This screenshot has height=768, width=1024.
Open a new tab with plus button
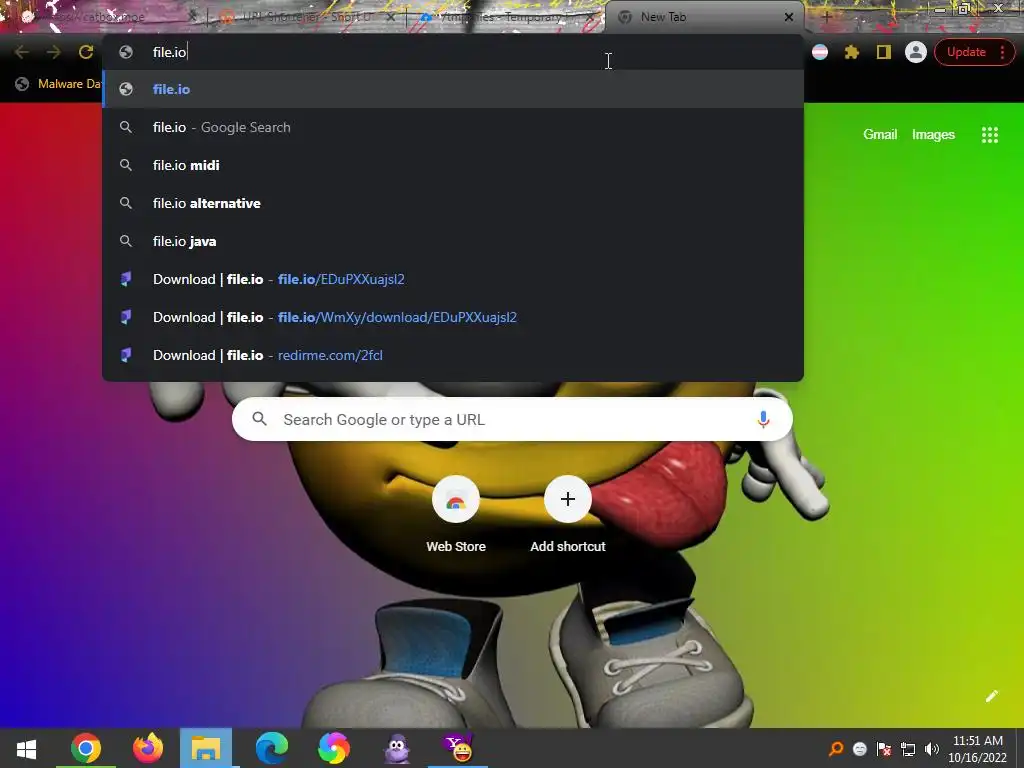(x=826, y=17)
